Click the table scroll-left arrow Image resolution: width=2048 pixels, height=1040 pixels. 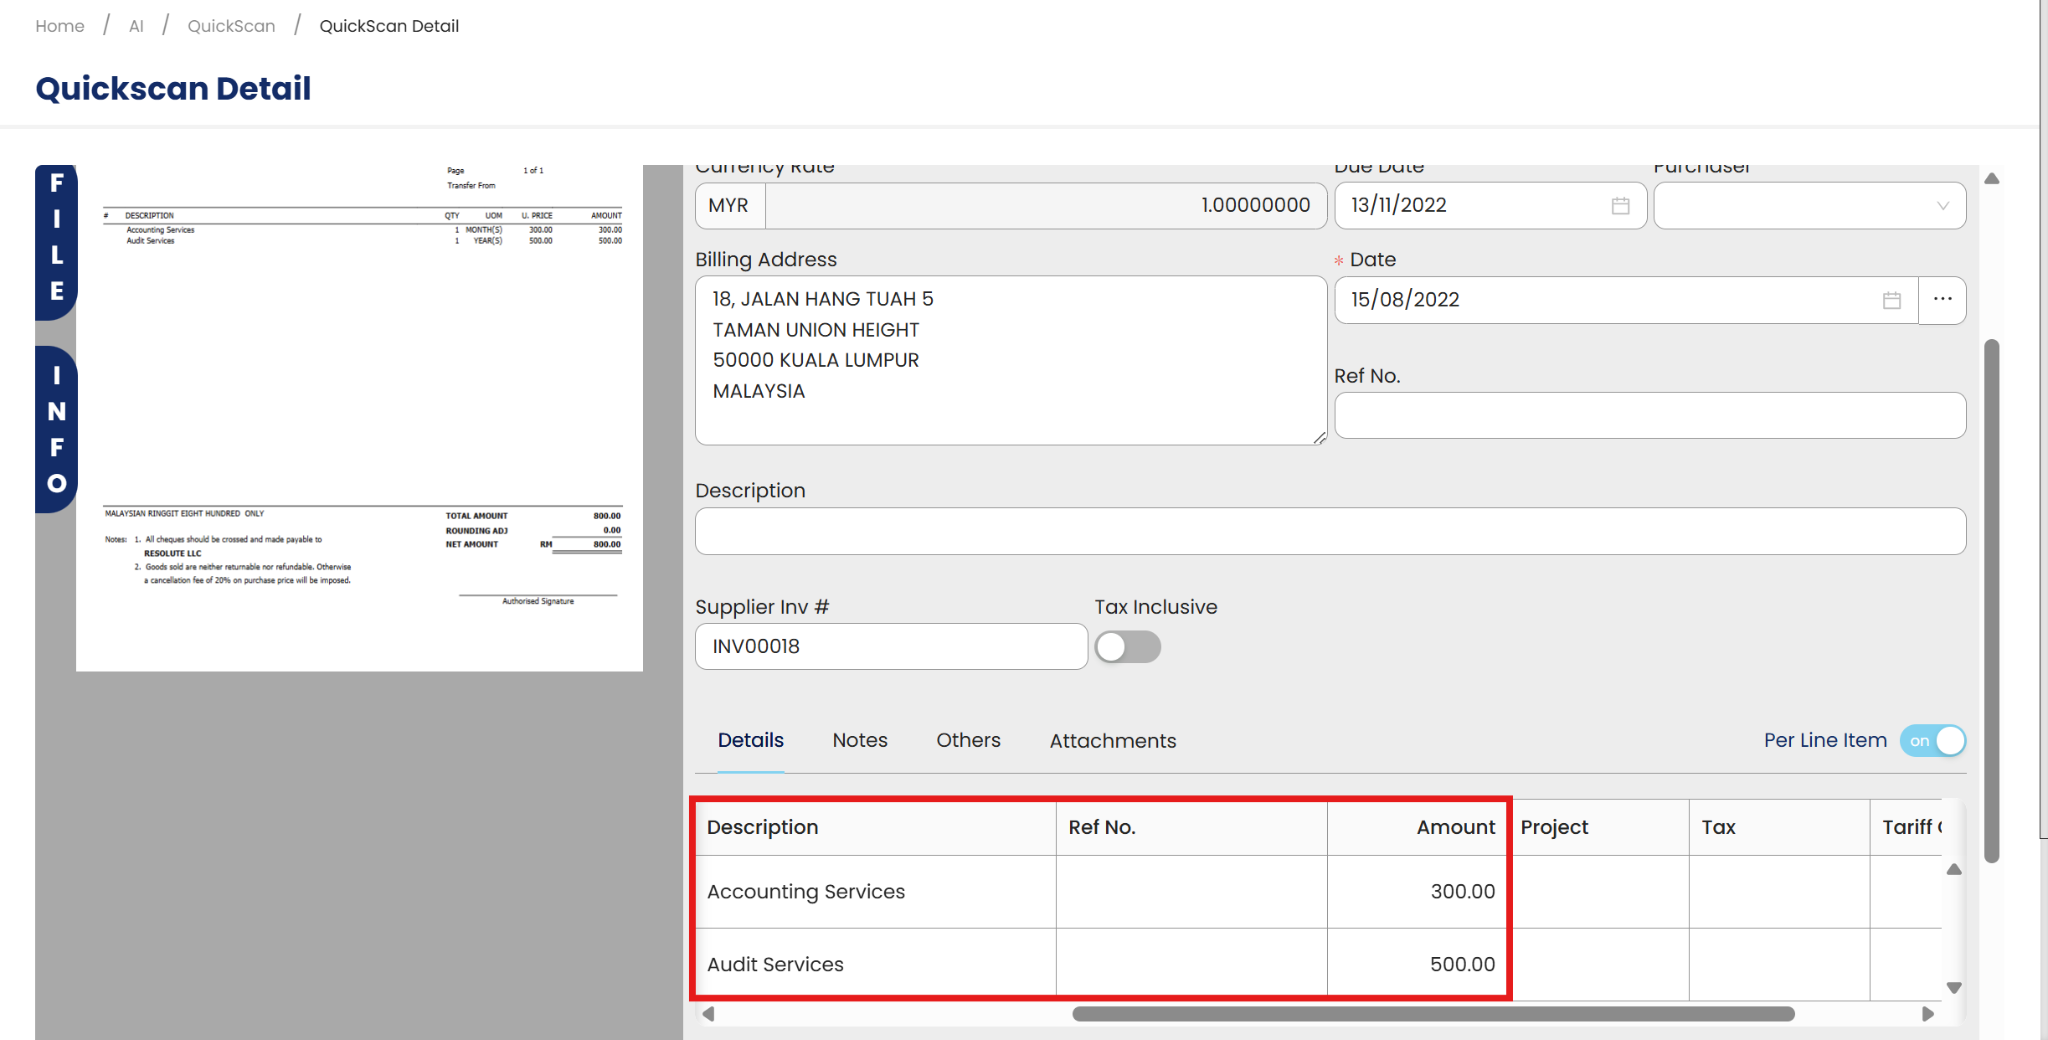click(x=708, y=1014)
